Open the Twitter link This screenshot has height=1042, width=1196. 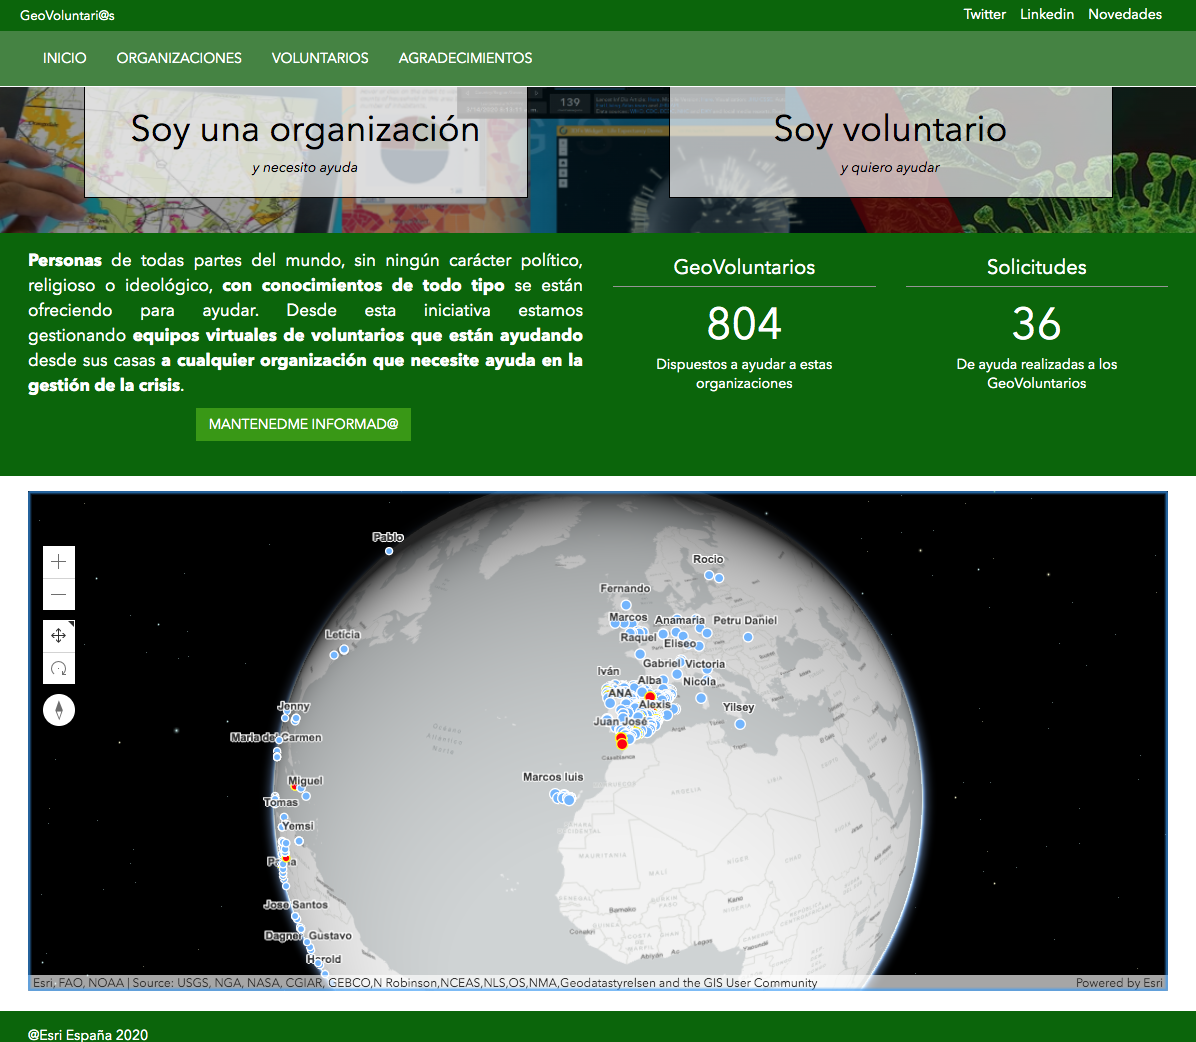(985, 14)
